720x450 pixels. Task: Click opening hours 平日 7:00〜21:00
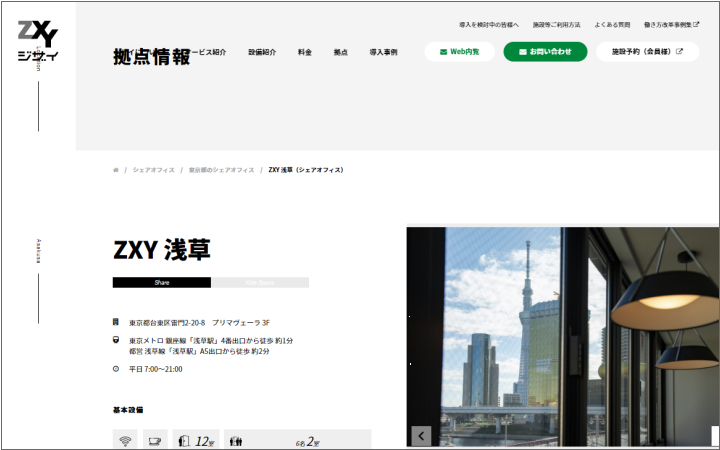click(156, 369)
